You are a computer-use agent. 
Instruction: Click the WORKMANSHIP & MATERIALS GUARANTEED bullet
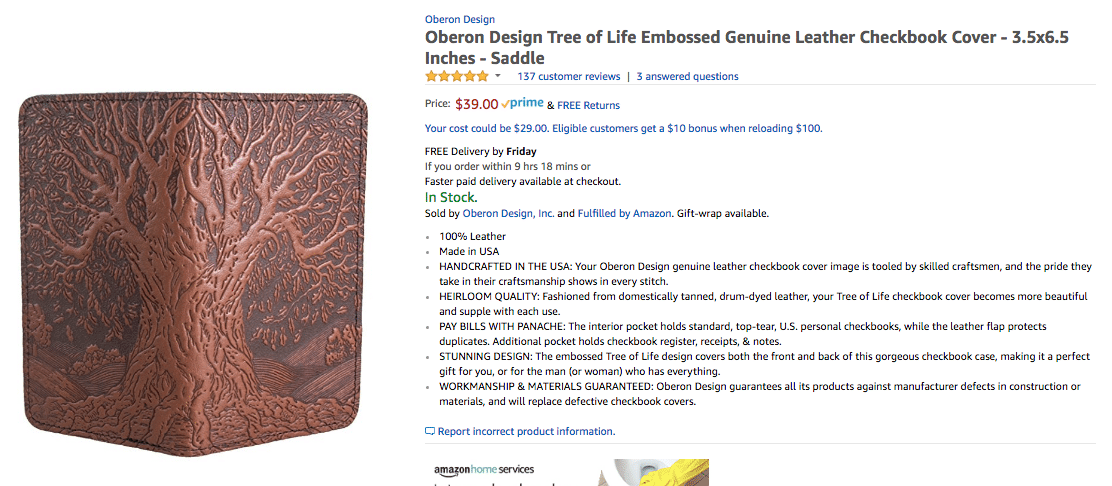760,394
